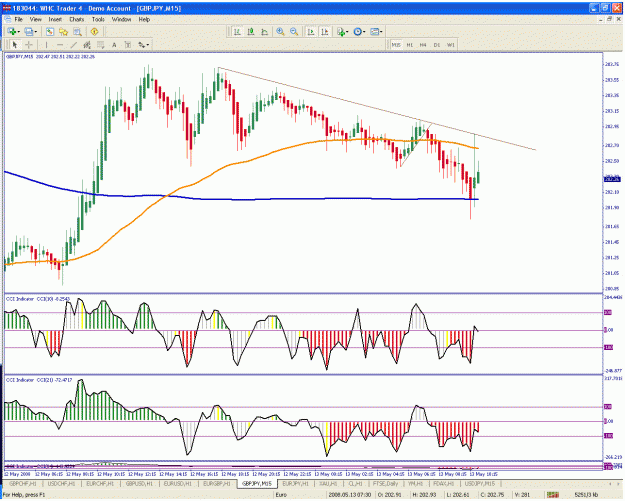Open the Window menu
The height and width of the screenshot is (501, 625).
coord(121,19)
